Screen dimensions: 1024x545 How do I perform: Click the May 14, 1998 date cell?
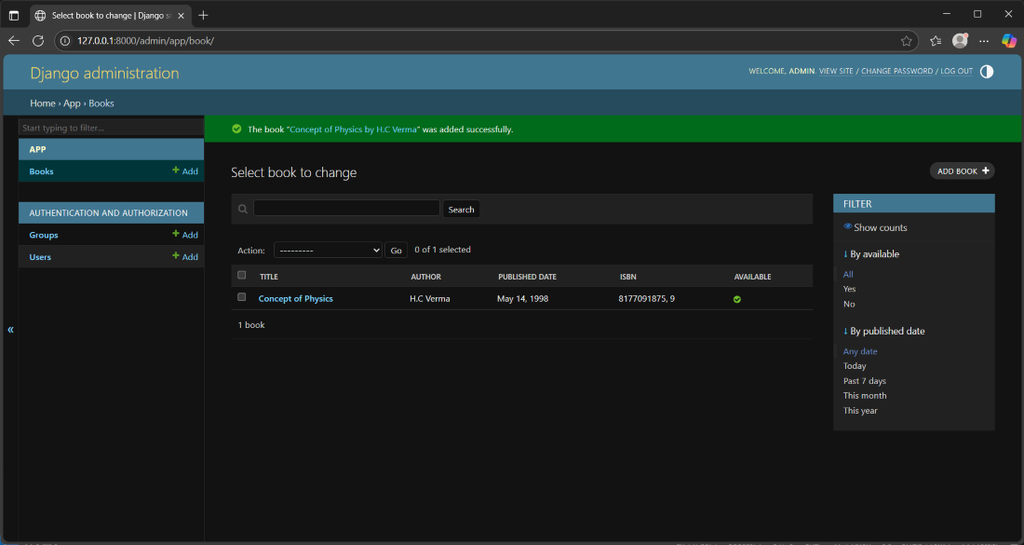coord(522,299)
